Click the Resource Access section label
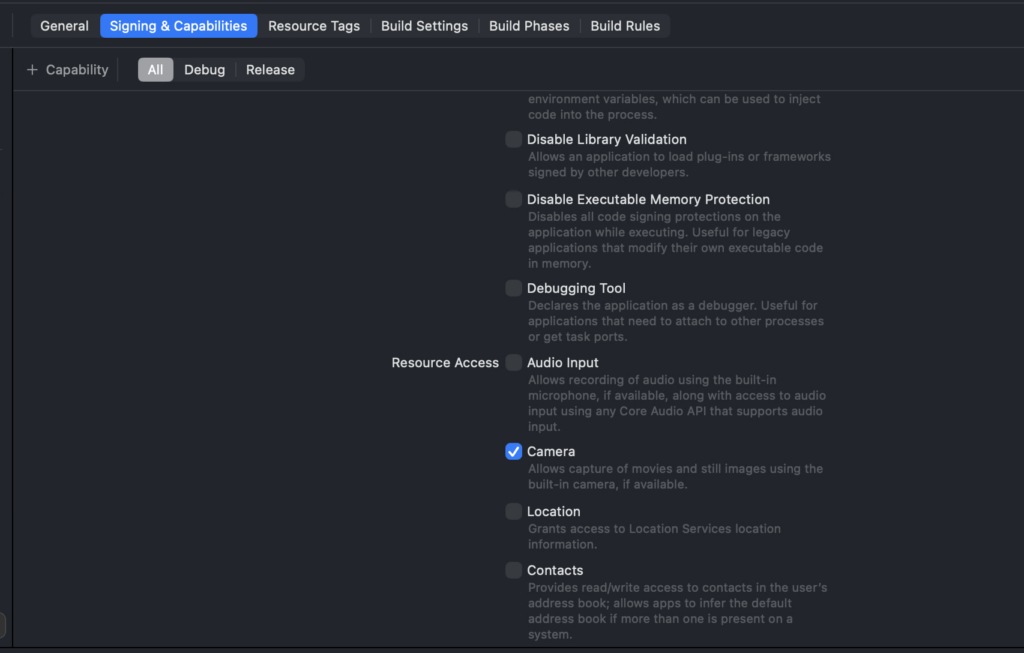This screenshot has width=1024, height=653. [x=445, y=363]
